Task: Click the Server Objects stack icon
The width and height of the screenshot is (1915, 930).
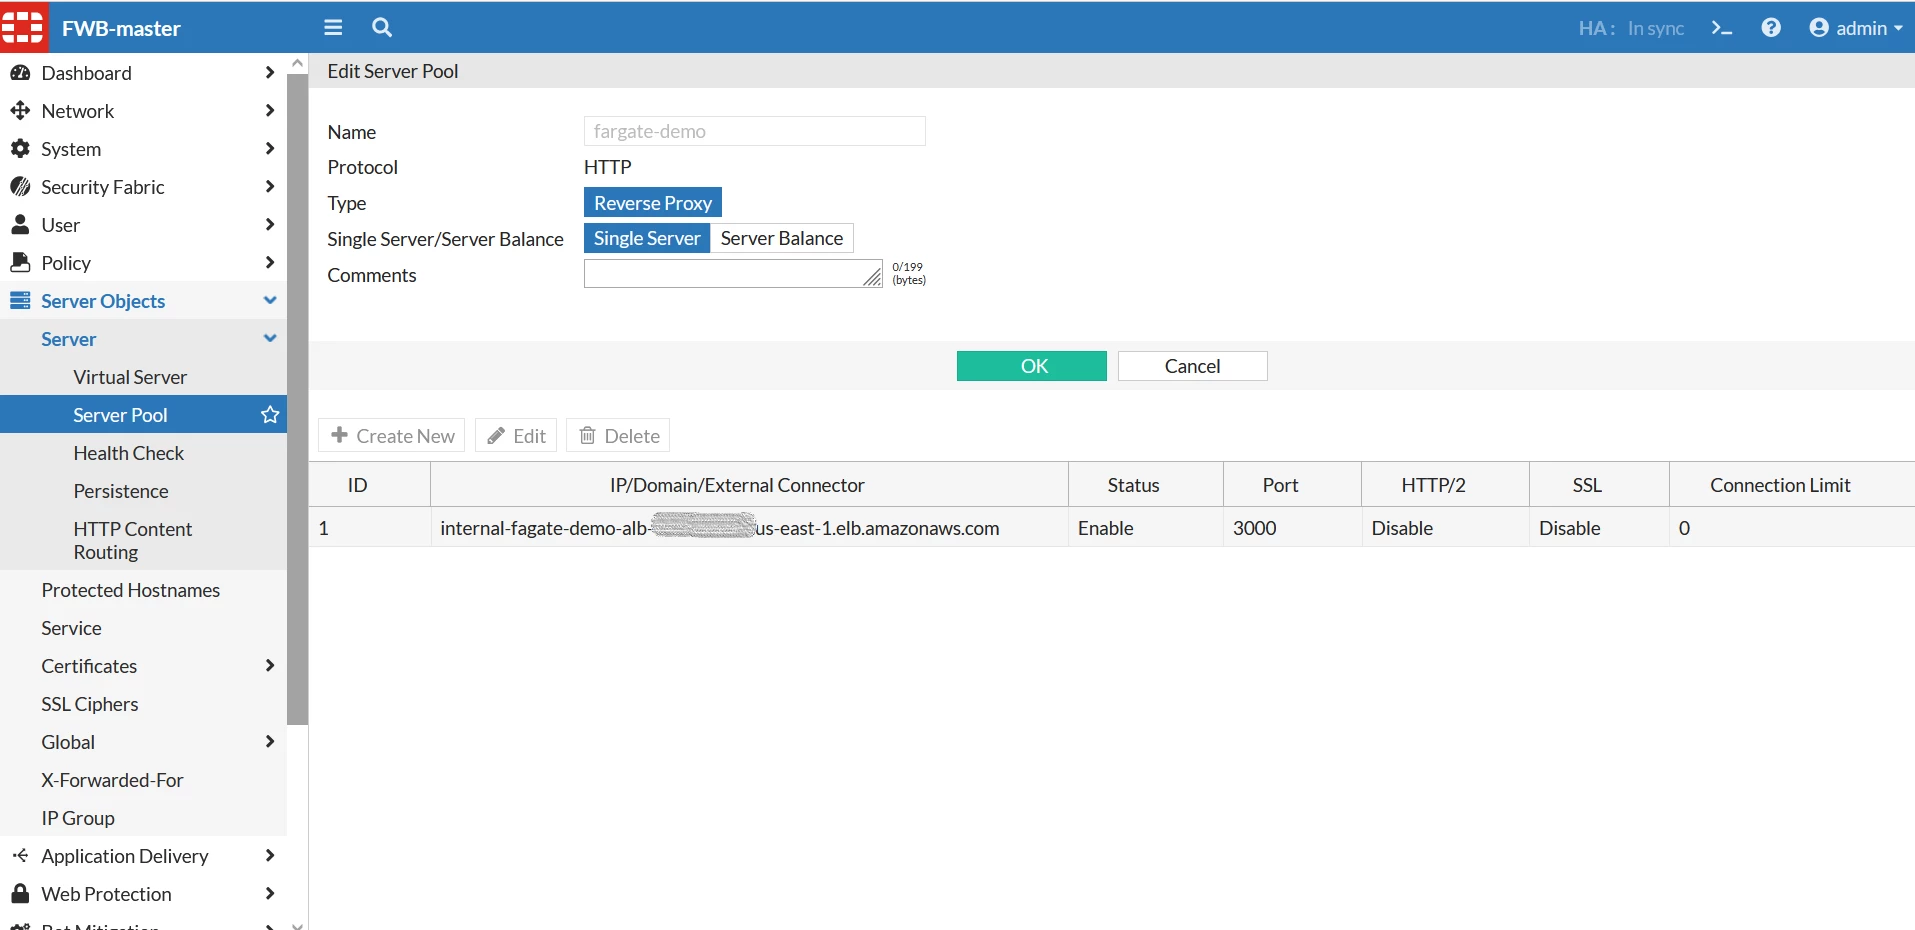Action: [x=20, y=301]
